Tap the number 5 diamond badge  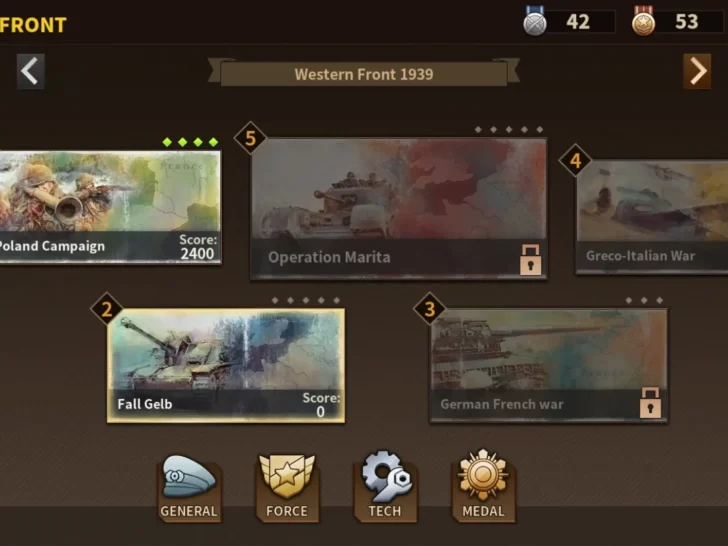pyautogui.click(x=250, y=138)
